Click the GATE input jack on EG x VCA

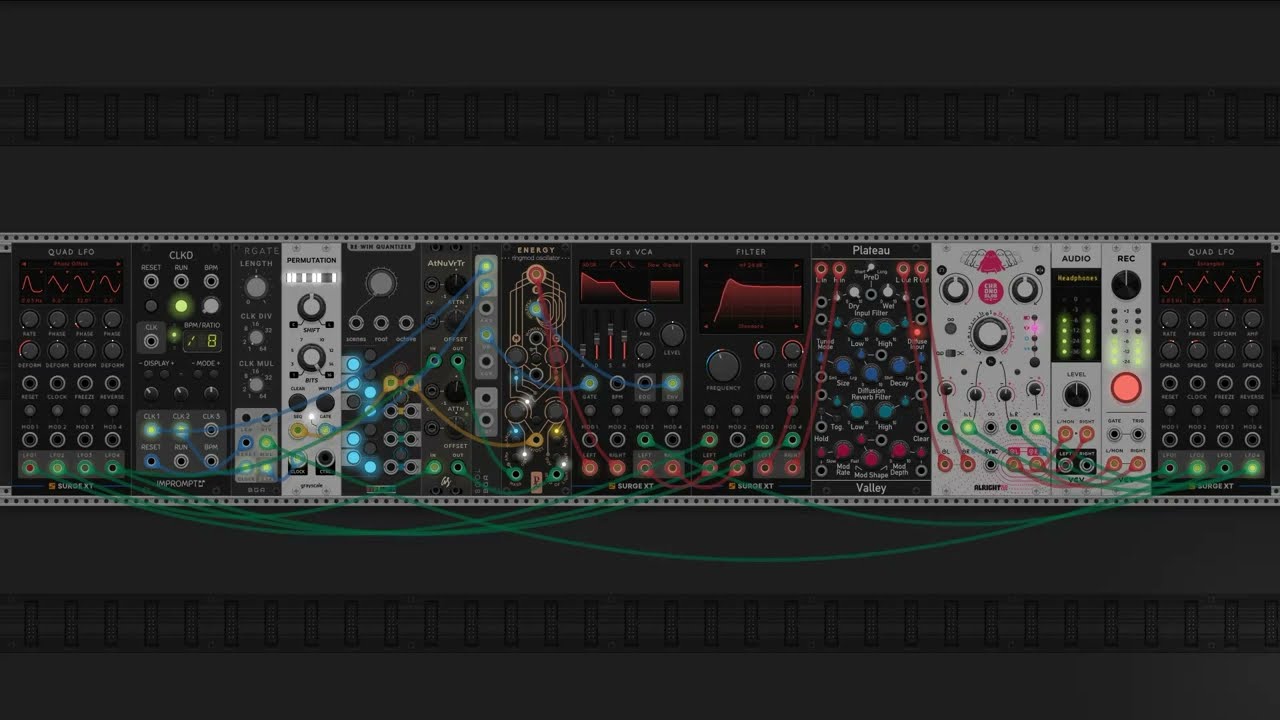tap(589, 383)
